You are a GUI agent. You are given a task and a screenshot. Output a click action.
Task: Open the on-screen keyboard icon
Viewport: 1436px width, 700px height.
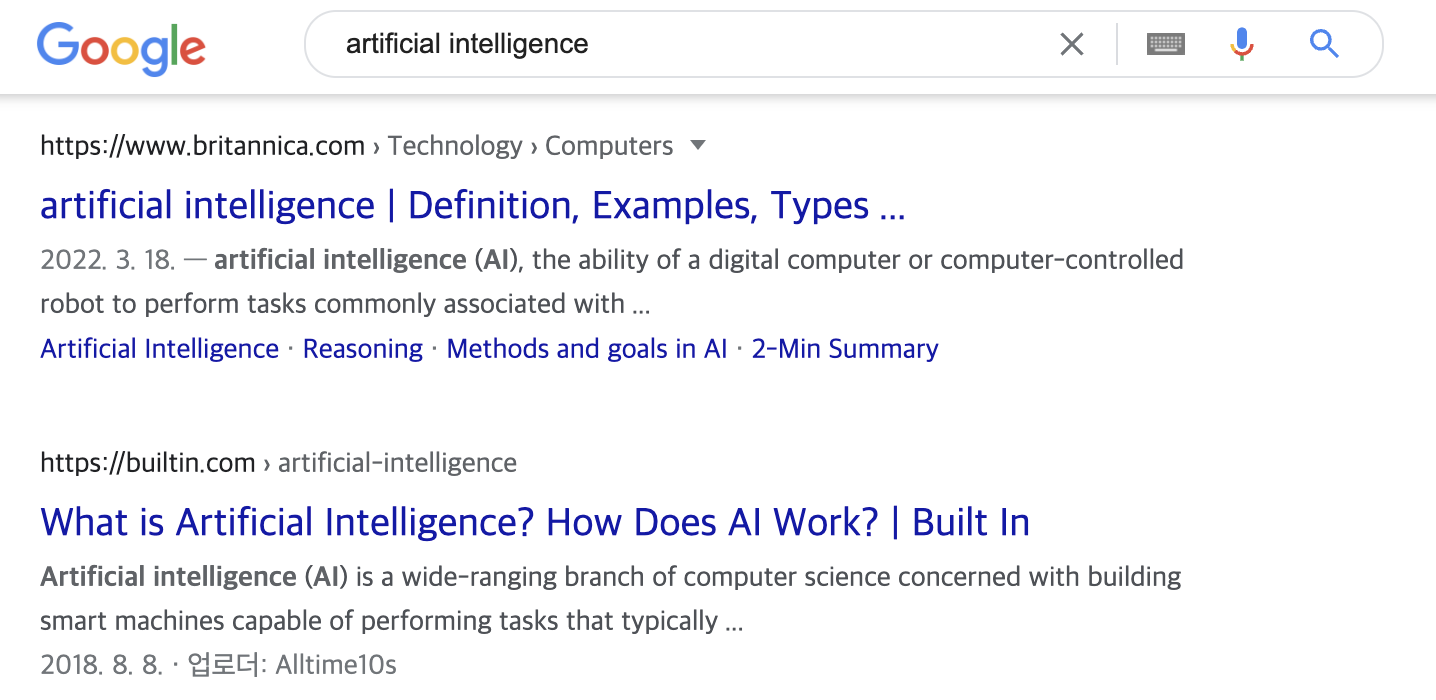(1166, 44)
